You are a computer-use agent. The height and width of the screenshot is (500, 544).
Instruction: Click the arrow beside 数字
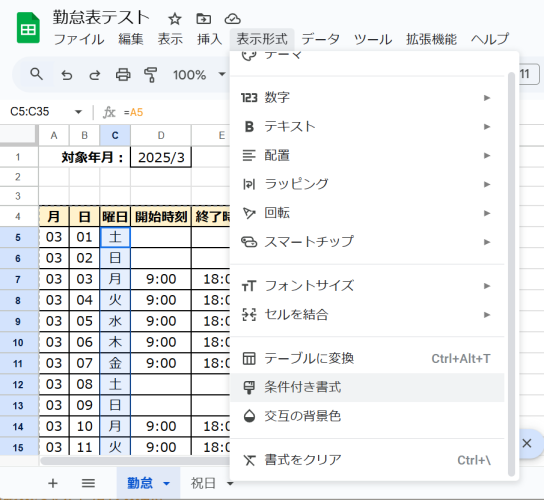click(x=487, y=98)
